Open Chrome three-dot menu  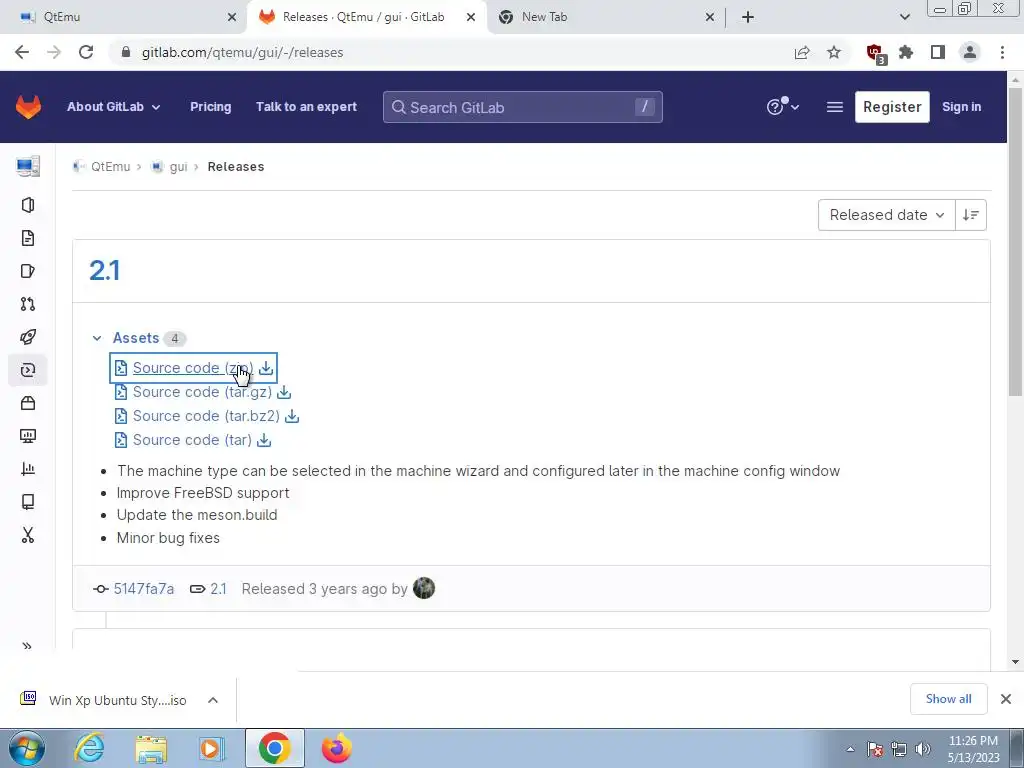point(1002,52)
